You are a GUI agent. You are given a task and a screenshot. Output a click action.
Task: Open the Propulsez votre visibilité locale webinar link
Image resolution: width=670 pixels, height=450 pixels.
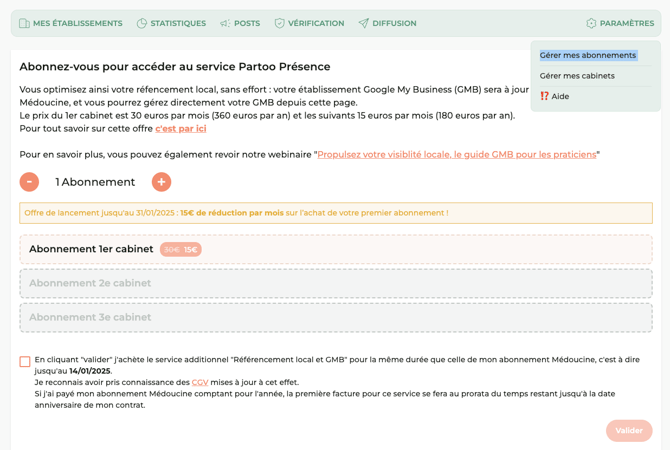[x=457, y=154]
